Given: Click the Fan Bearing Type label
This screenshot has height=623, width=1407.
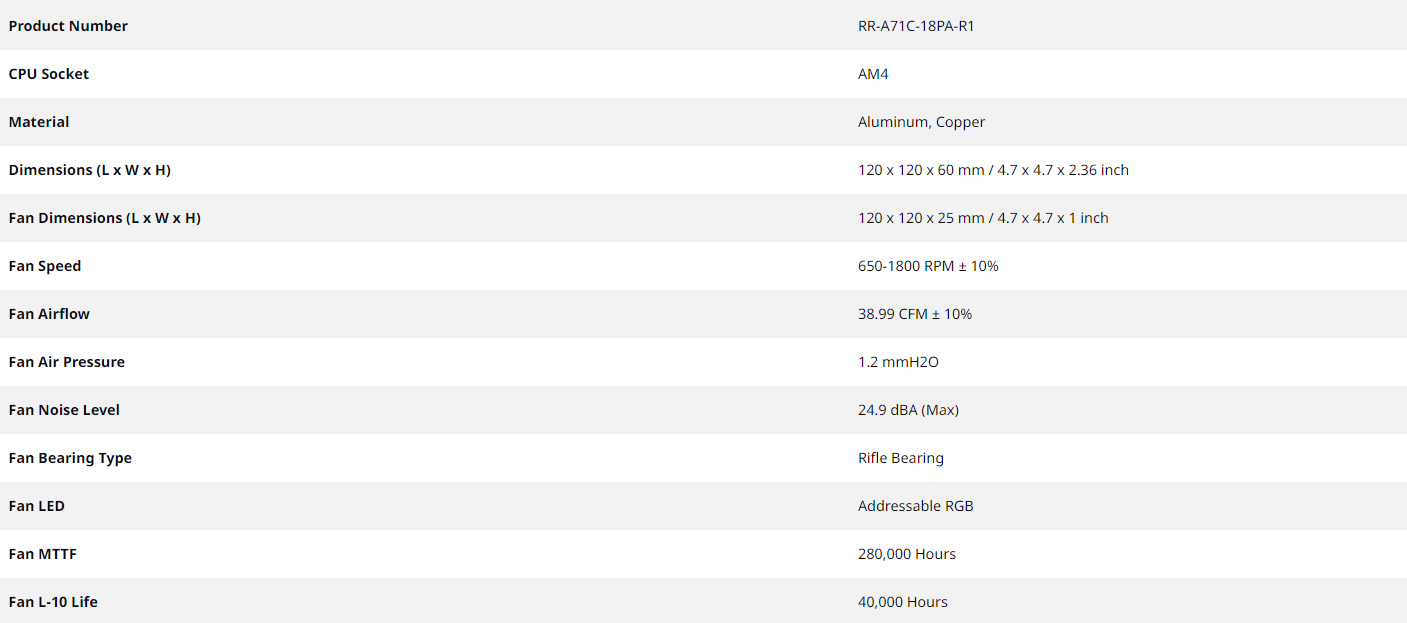Looking at the screenshot, I should click(70, 458).
